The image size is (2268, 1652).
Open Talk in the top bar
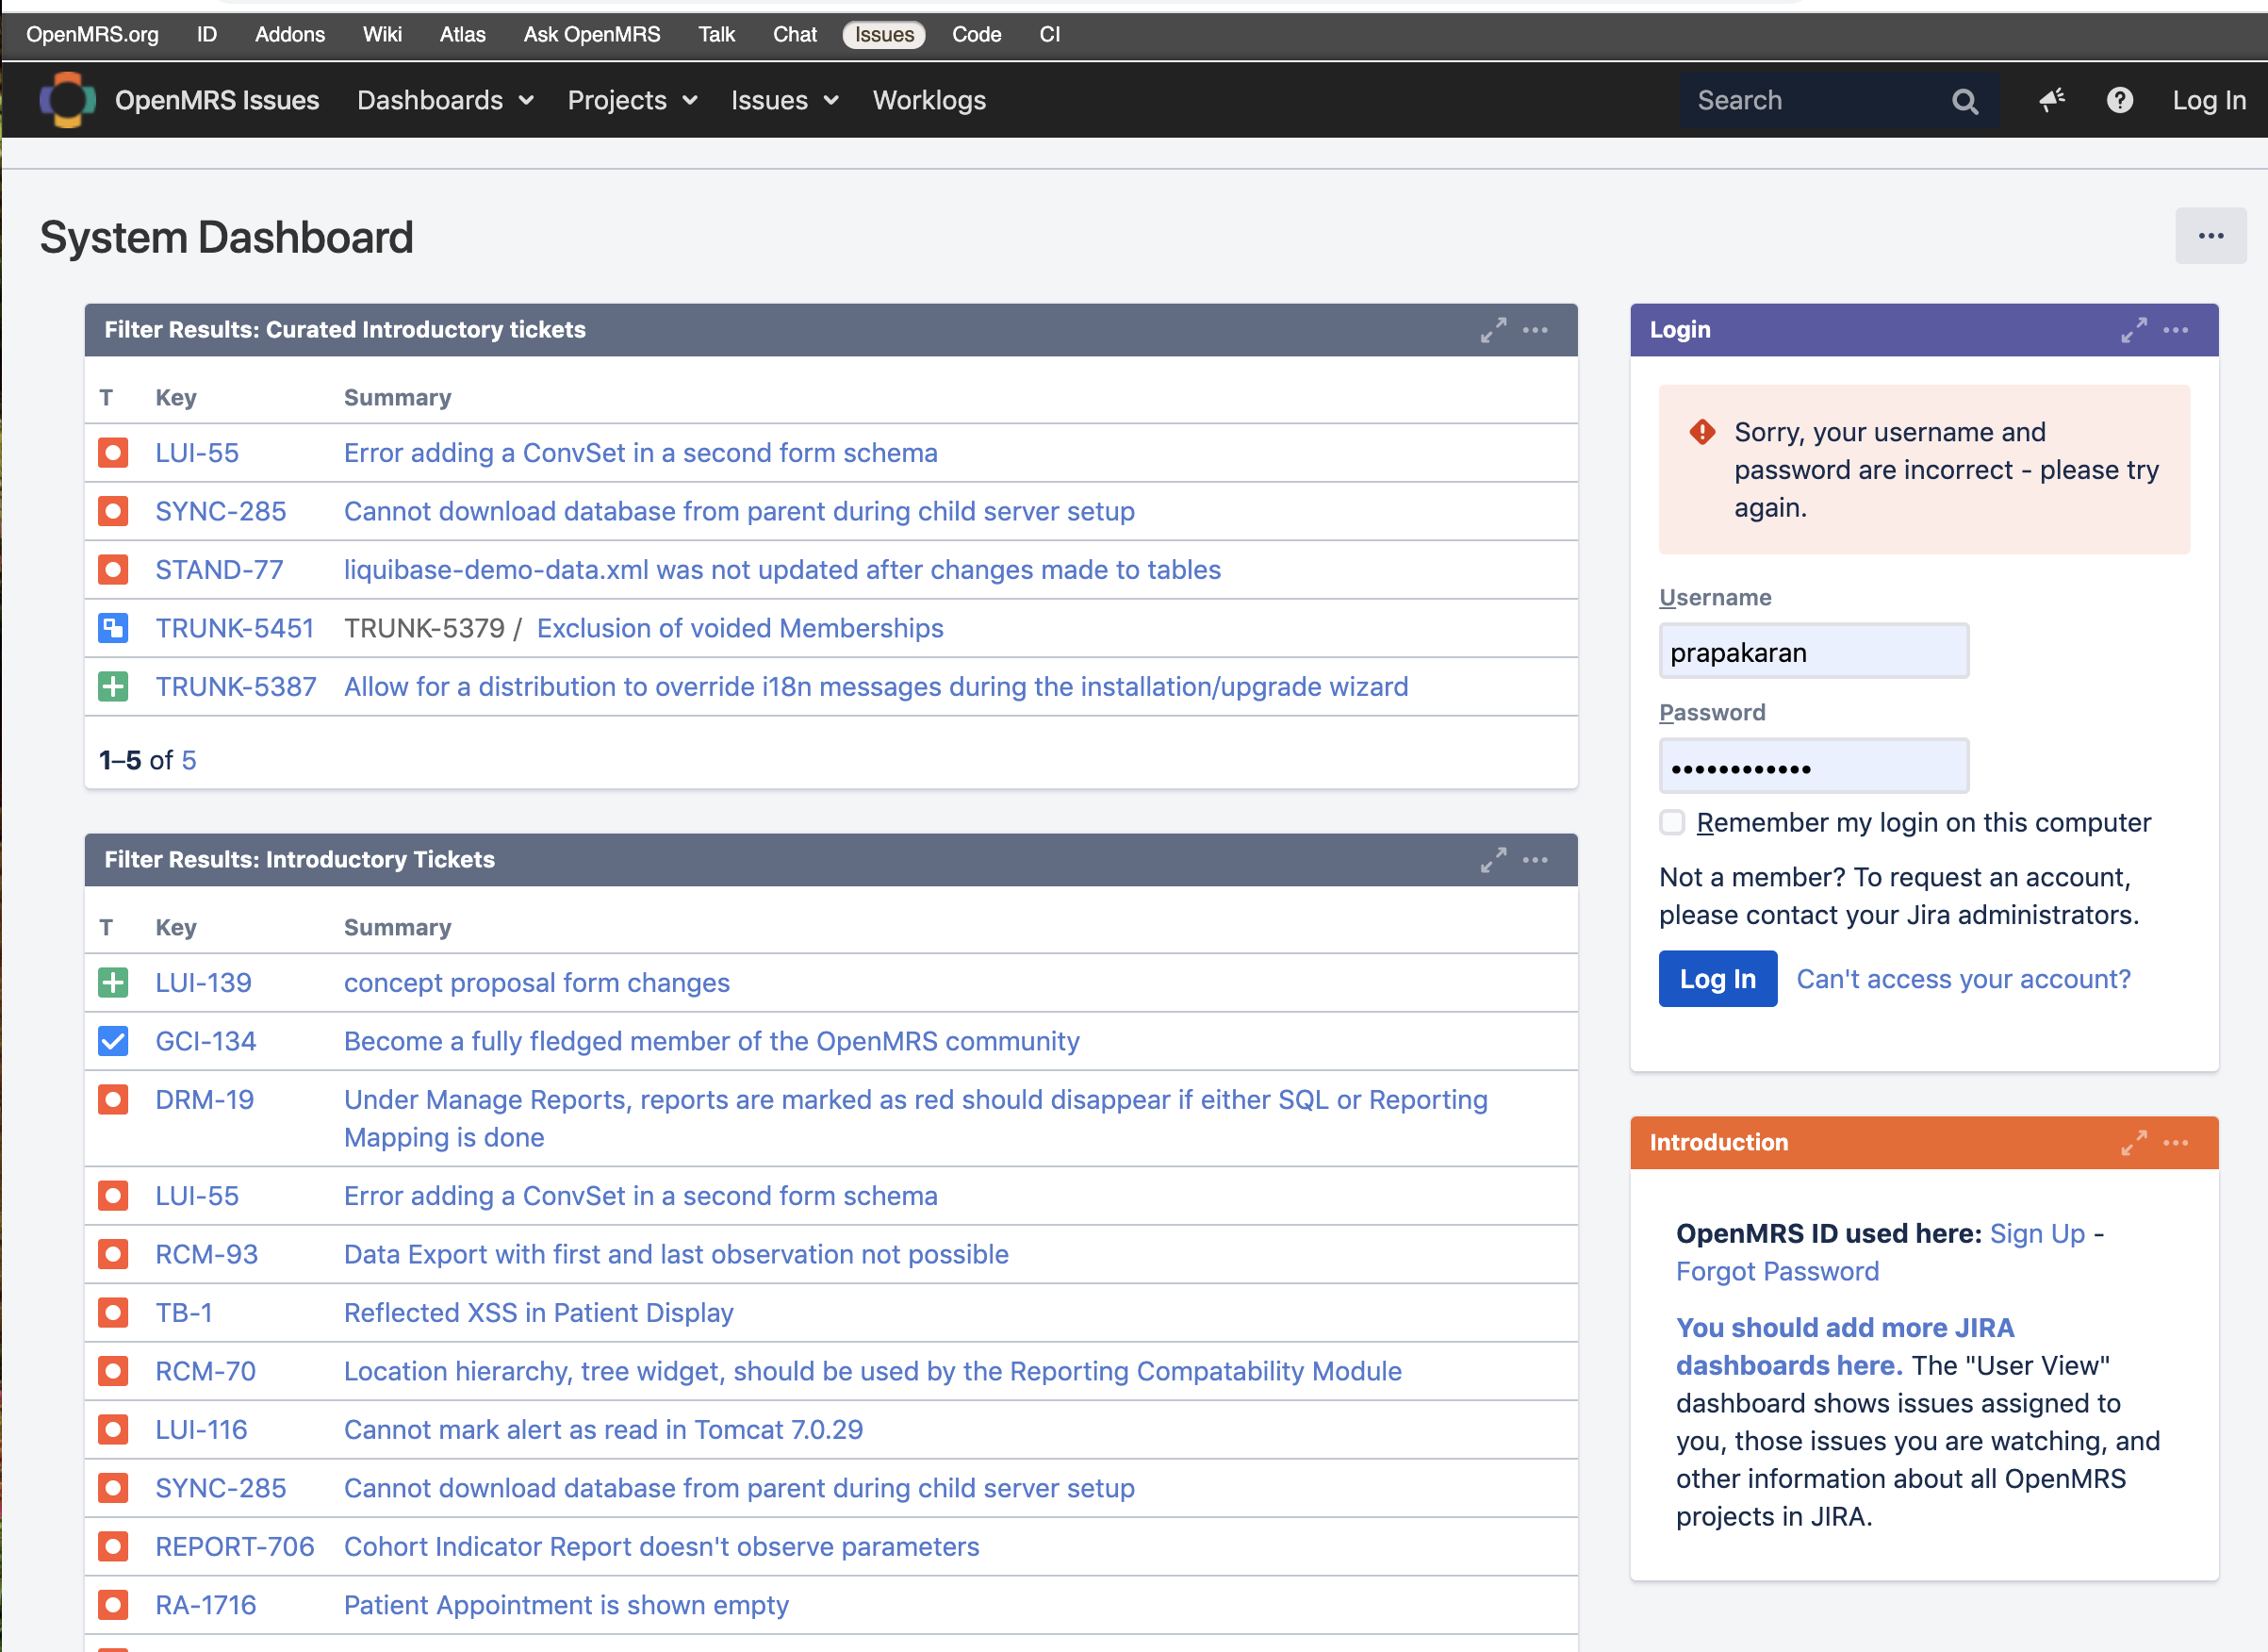tap(716, 34)
